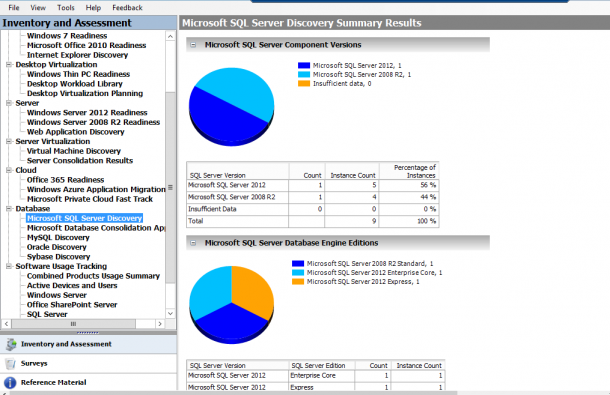Select Windows 7 Readiness in tree

click(67, 36)
